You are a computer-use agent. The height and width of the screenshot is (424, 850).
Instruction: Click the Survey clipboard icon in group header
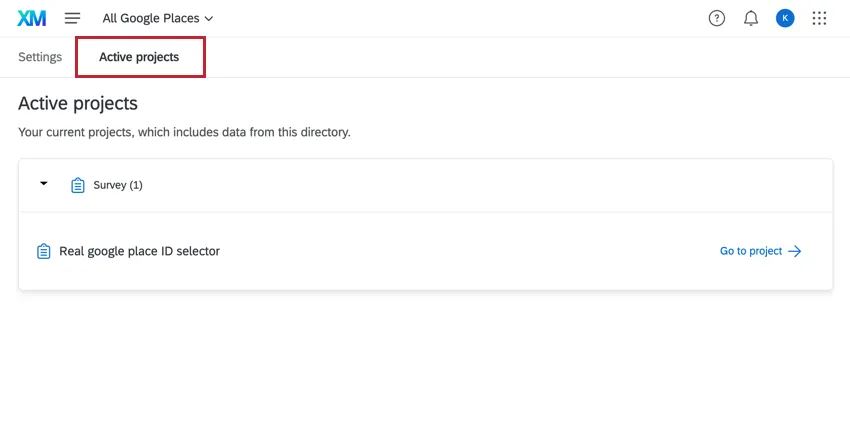(78, 185)
